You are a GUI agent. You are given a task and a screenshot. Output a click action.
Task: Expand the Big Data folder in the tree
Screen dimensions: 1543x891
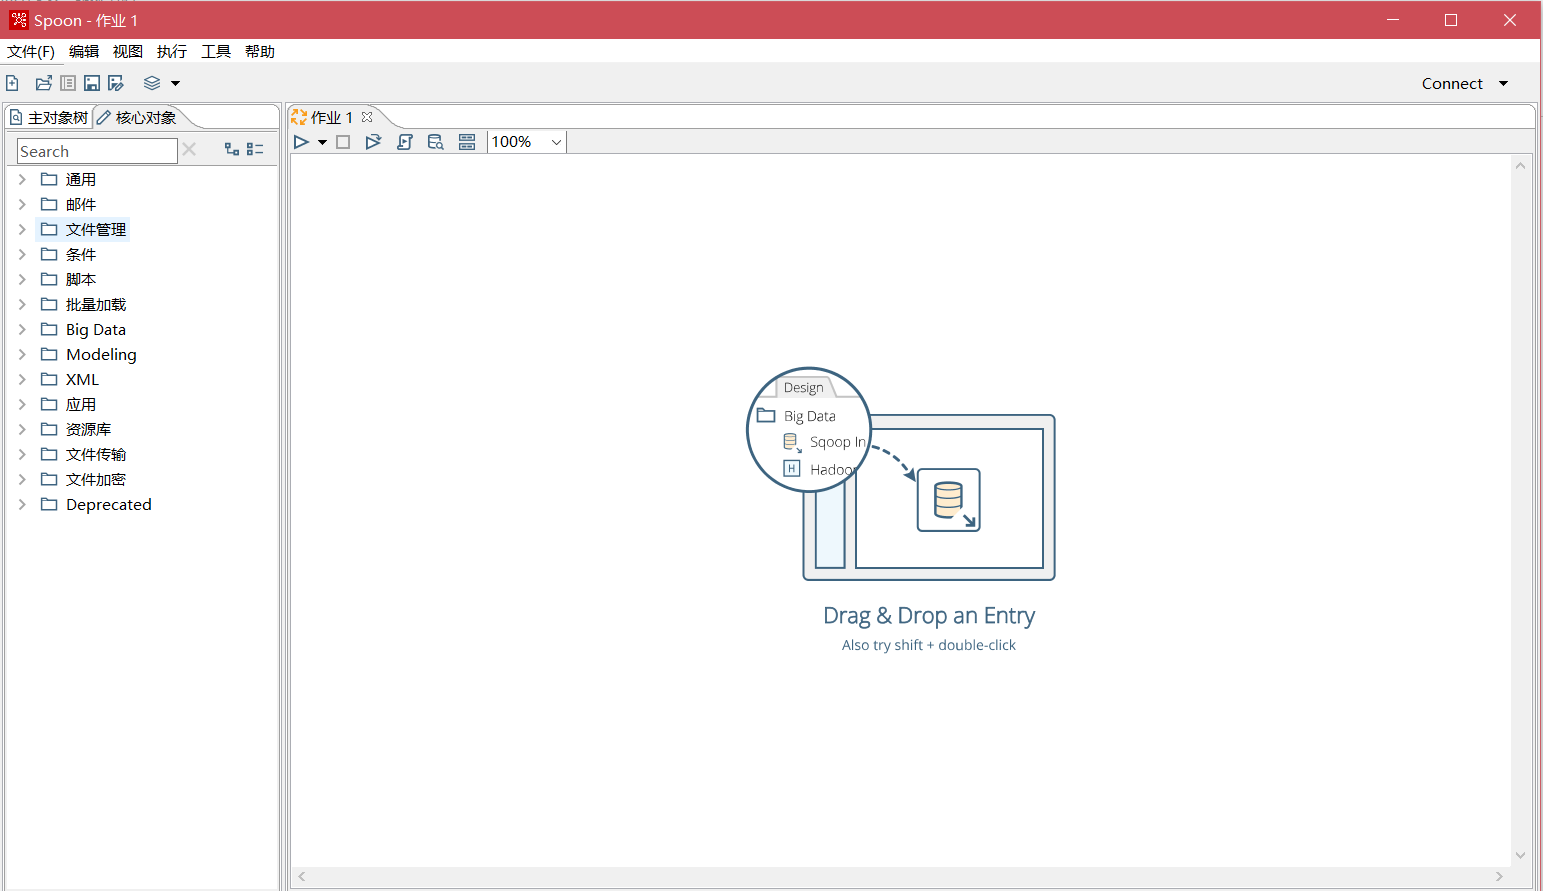pos(22,329)
